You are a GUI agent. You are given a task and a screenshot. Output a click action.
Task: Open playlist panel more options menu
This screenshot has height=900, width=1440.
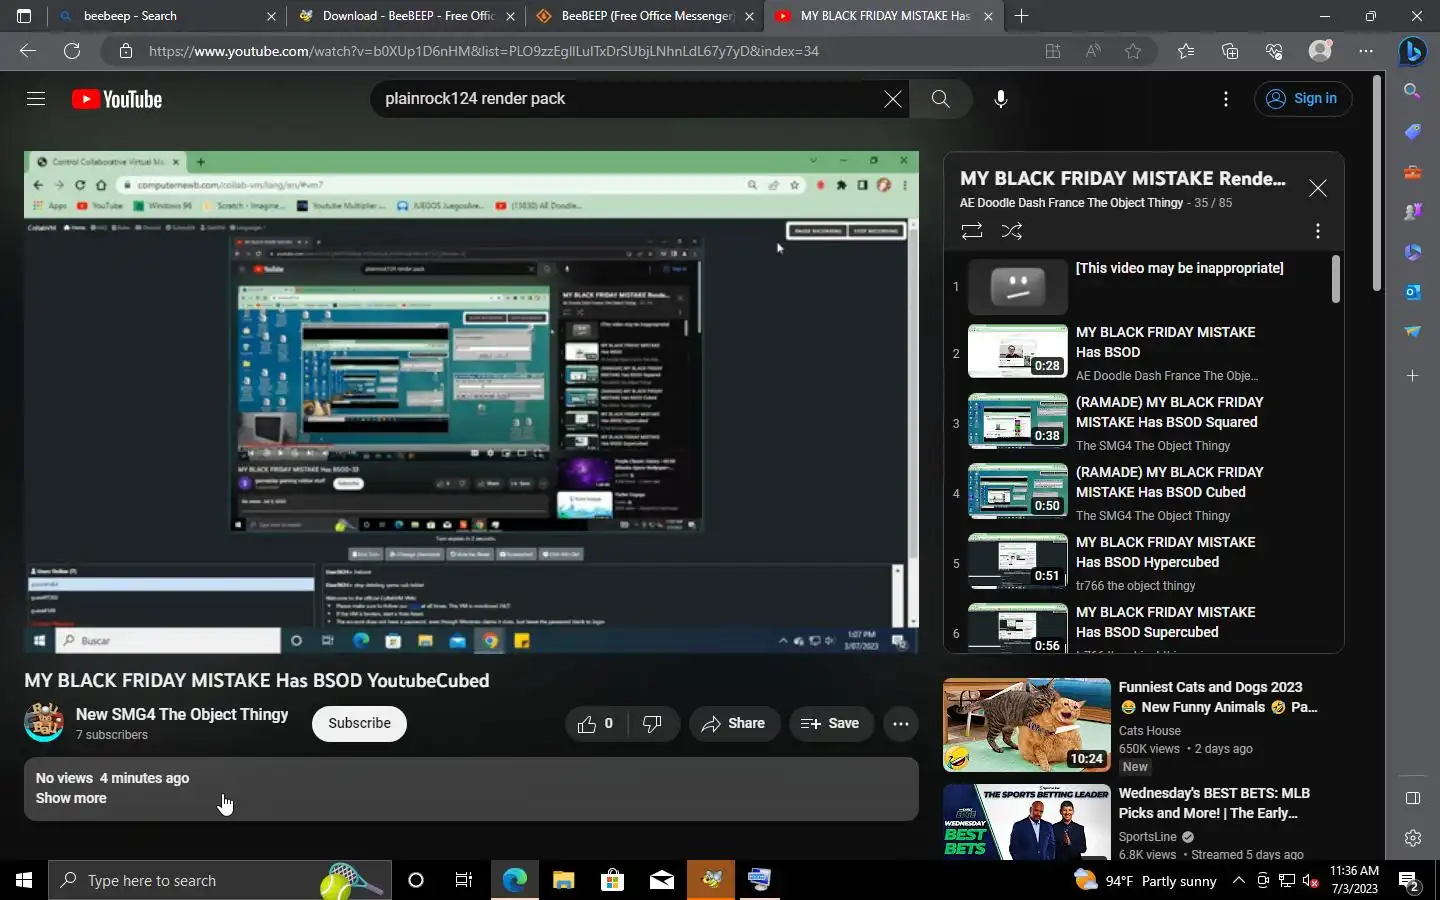tap(1318, 231)
